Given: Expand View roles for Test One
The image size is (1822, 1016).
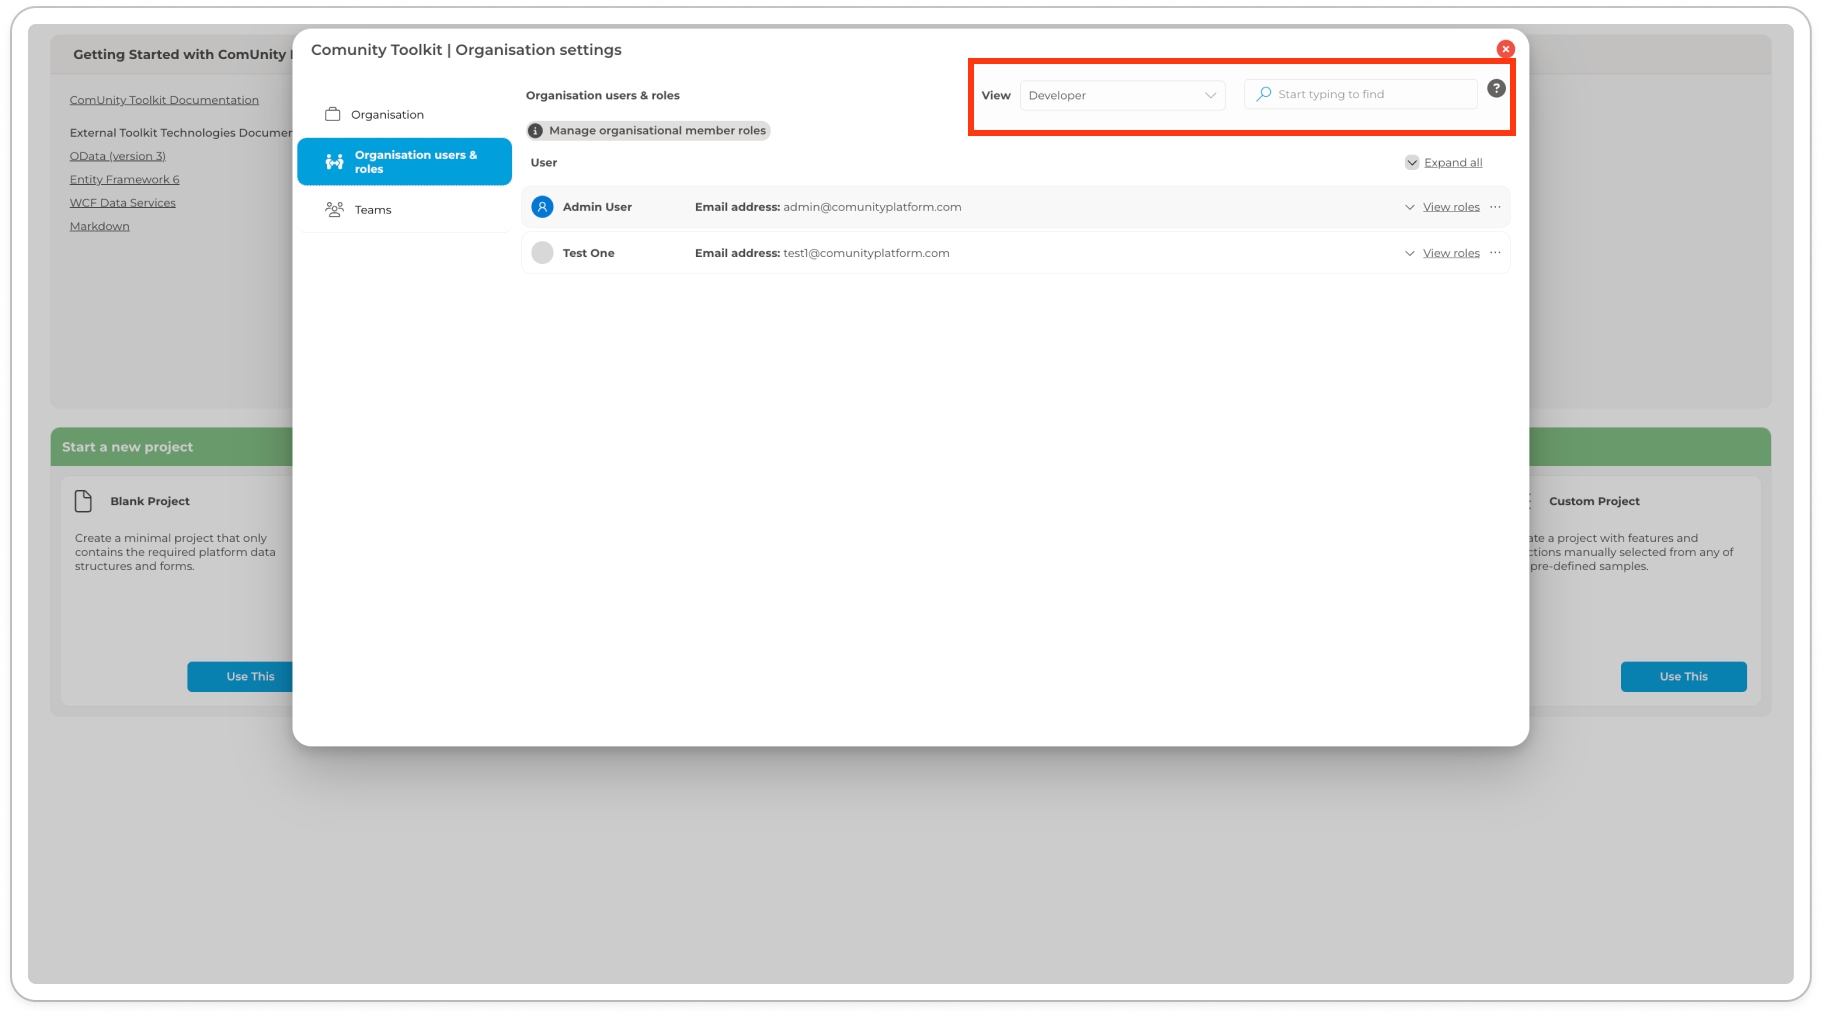Looking at the screenshot, I should click(x=1450, y=253).
